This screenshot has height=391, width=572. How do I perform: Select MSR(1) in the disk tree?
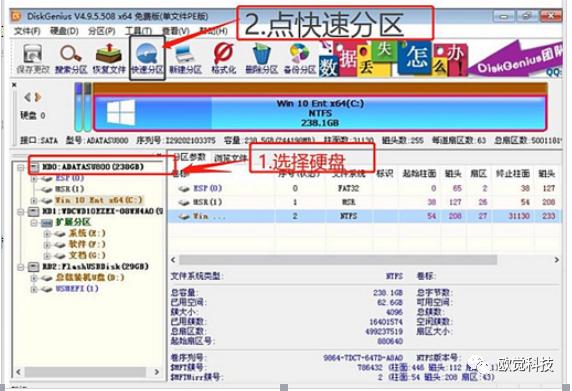click(69, 189)
